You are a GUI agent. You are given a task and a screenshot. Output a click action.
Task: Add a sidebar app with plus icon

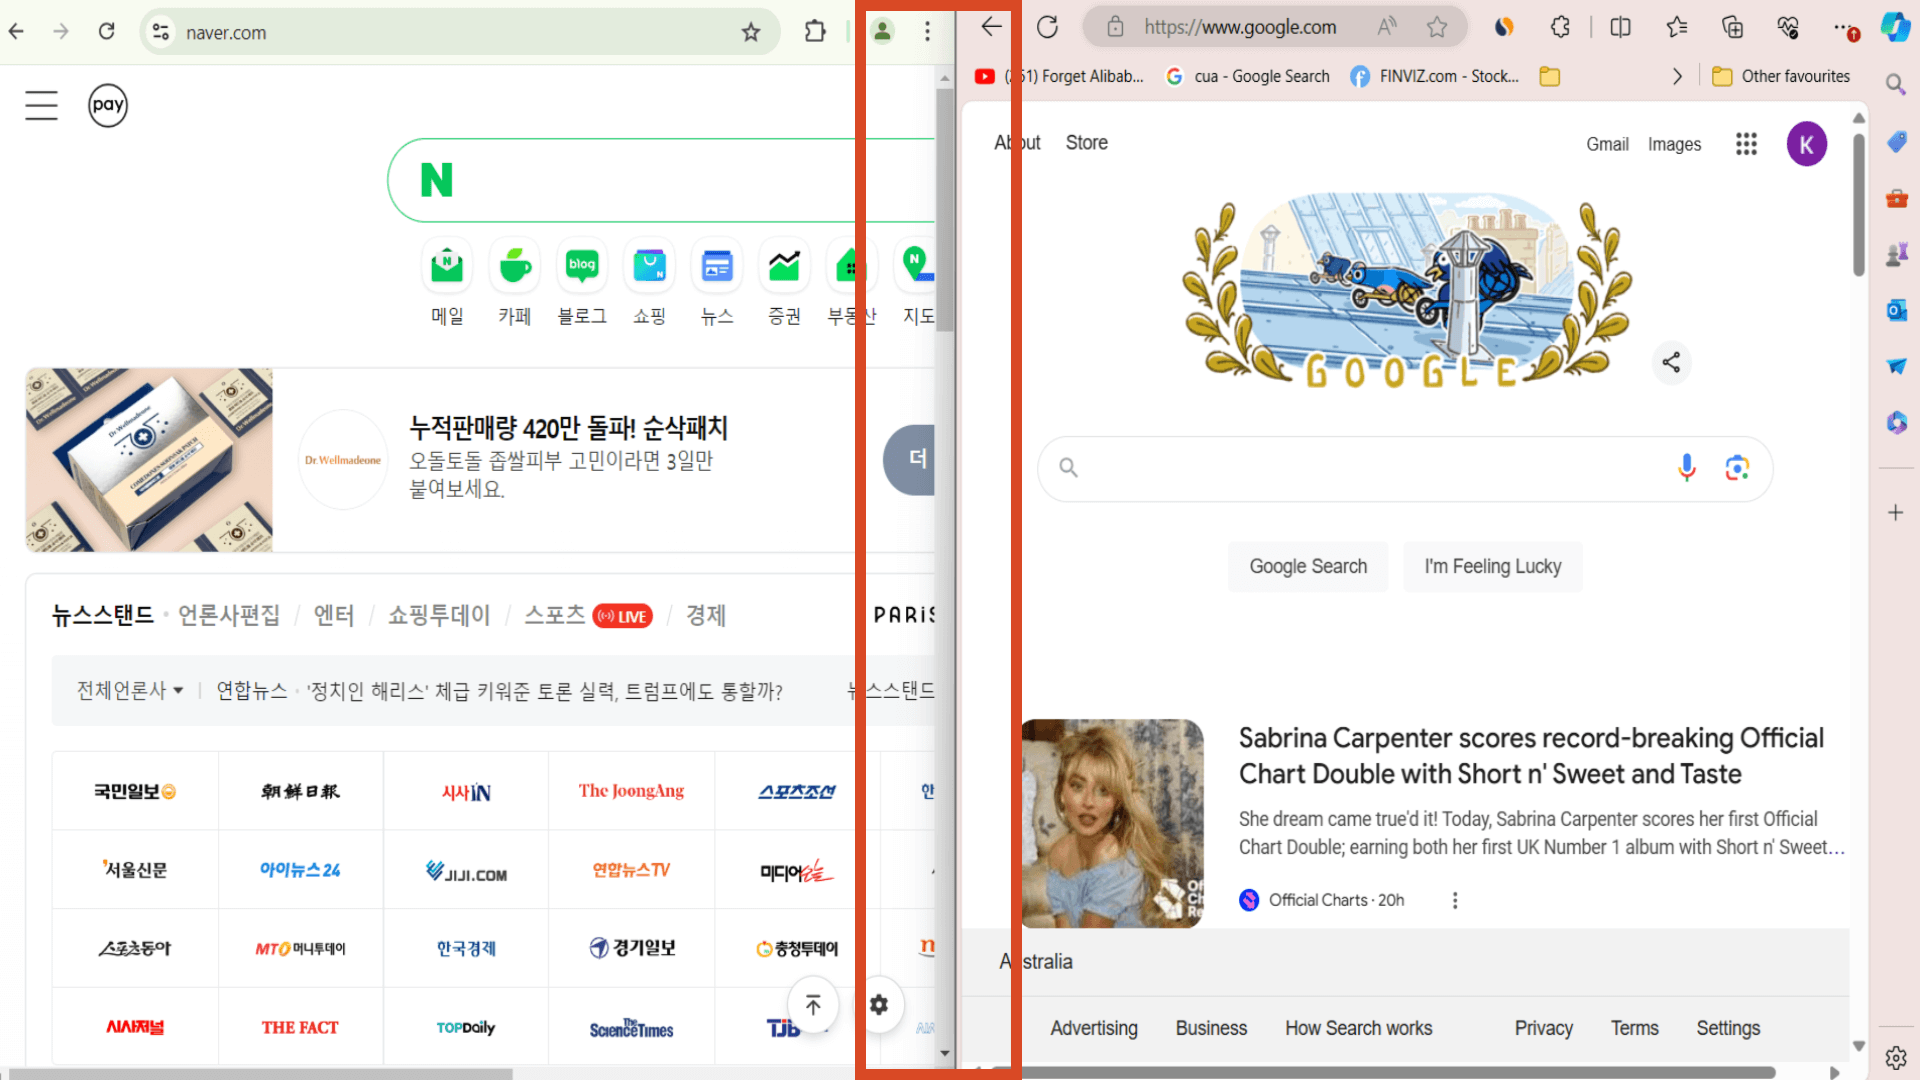[1895, 513]
